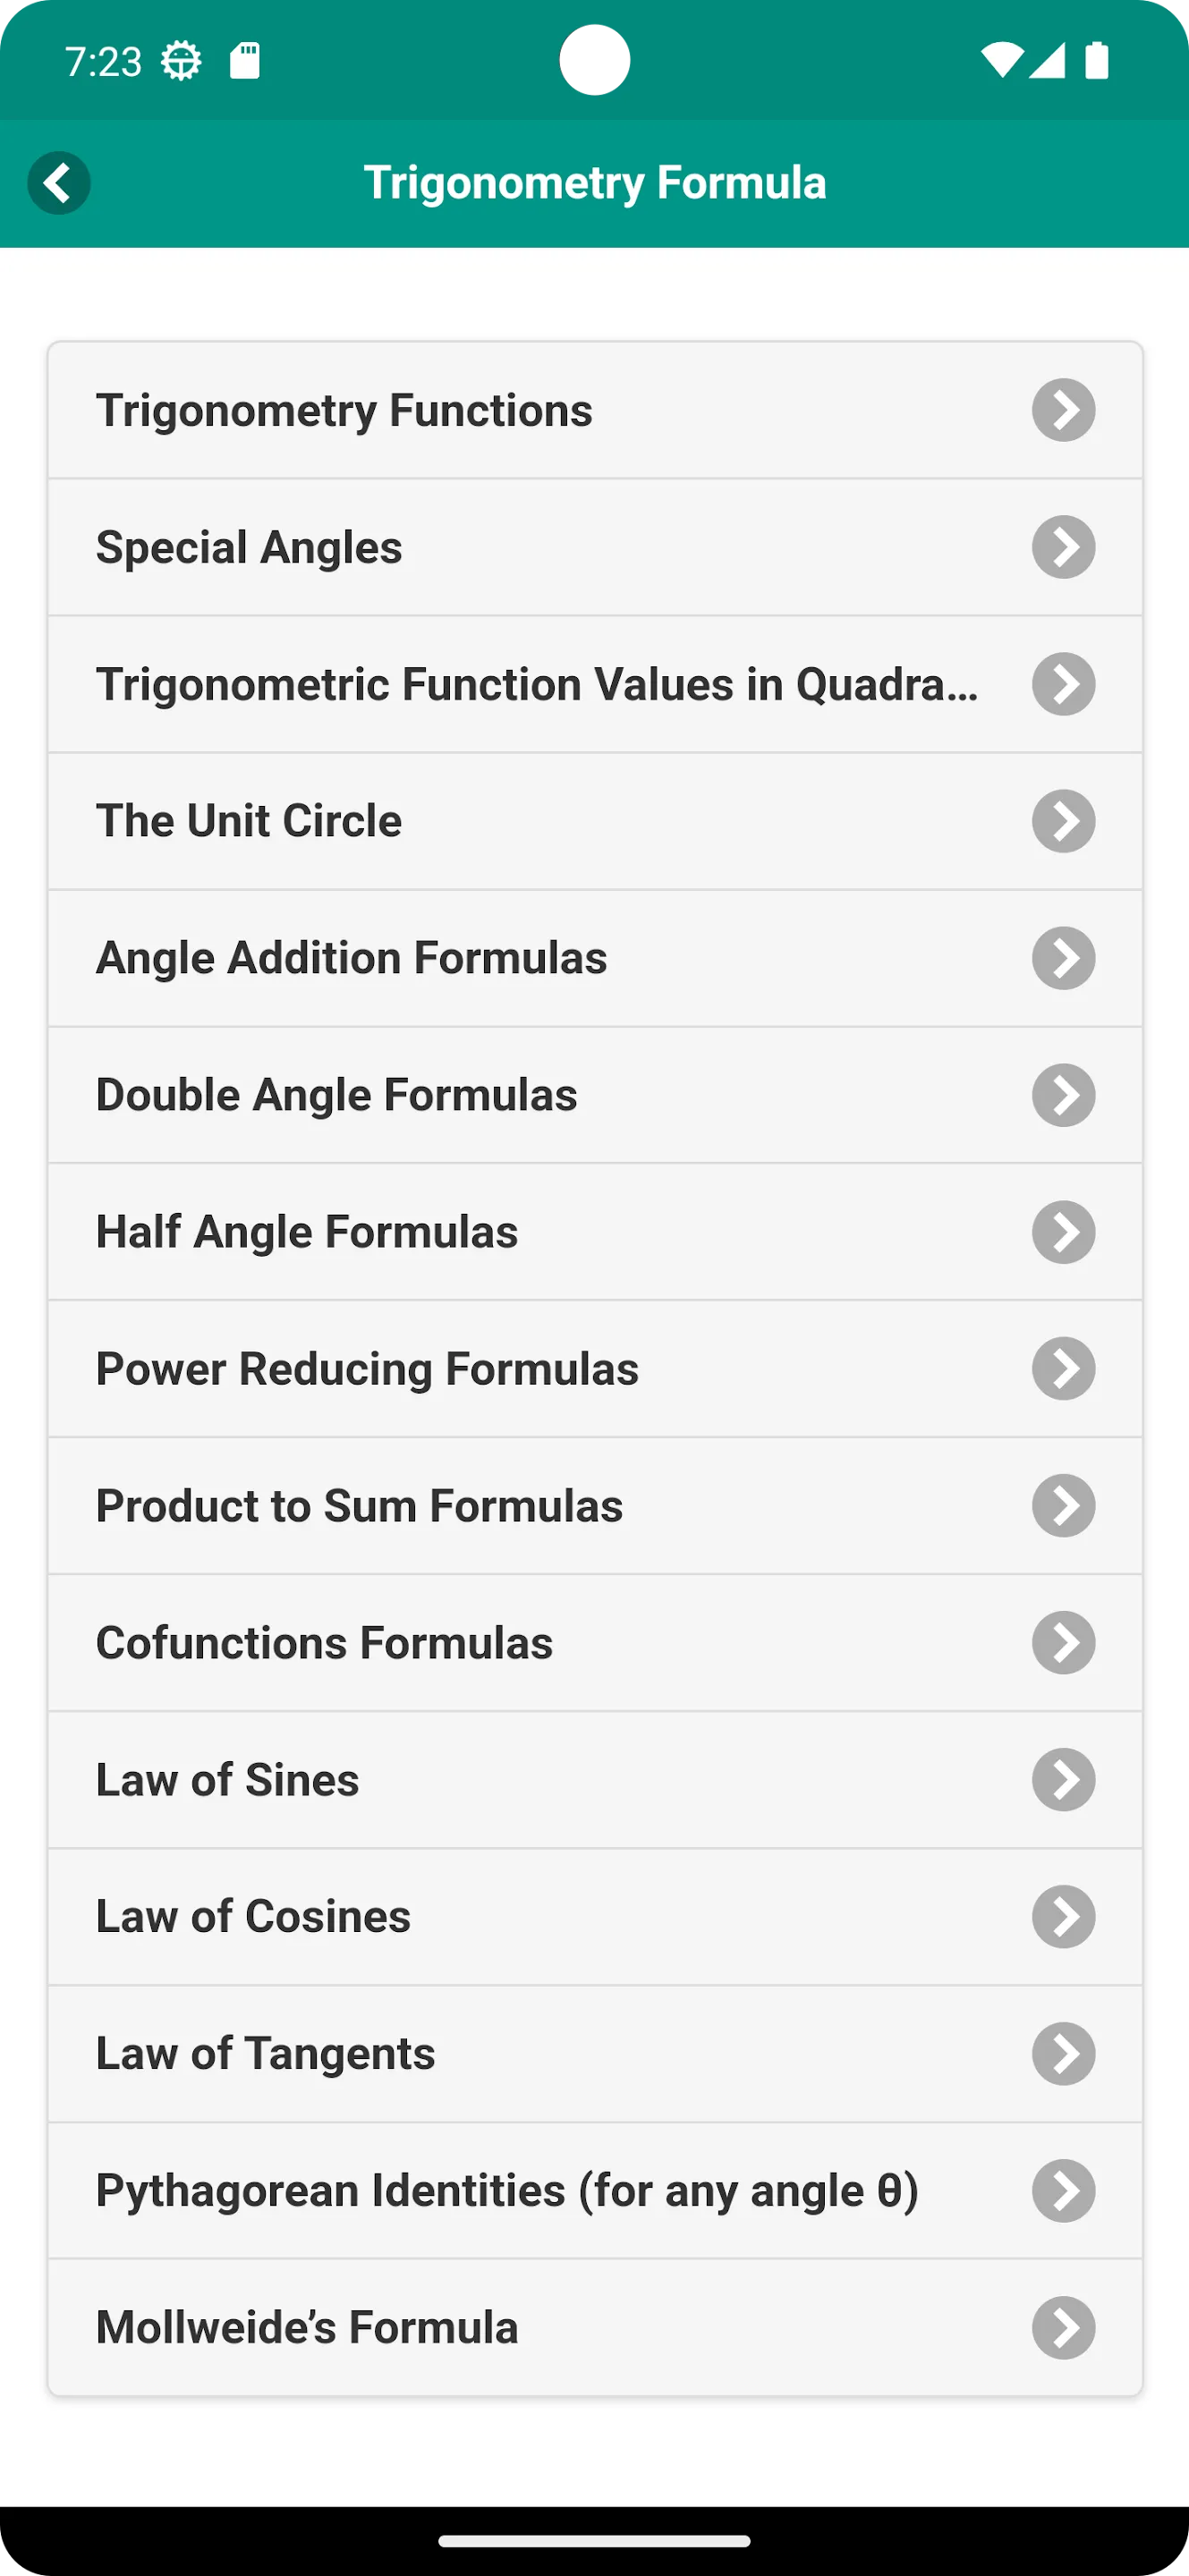Open Pythagorean Identities (for any angle θ)
This screenshot has height=2576, width=1189.
point(595,2191)
